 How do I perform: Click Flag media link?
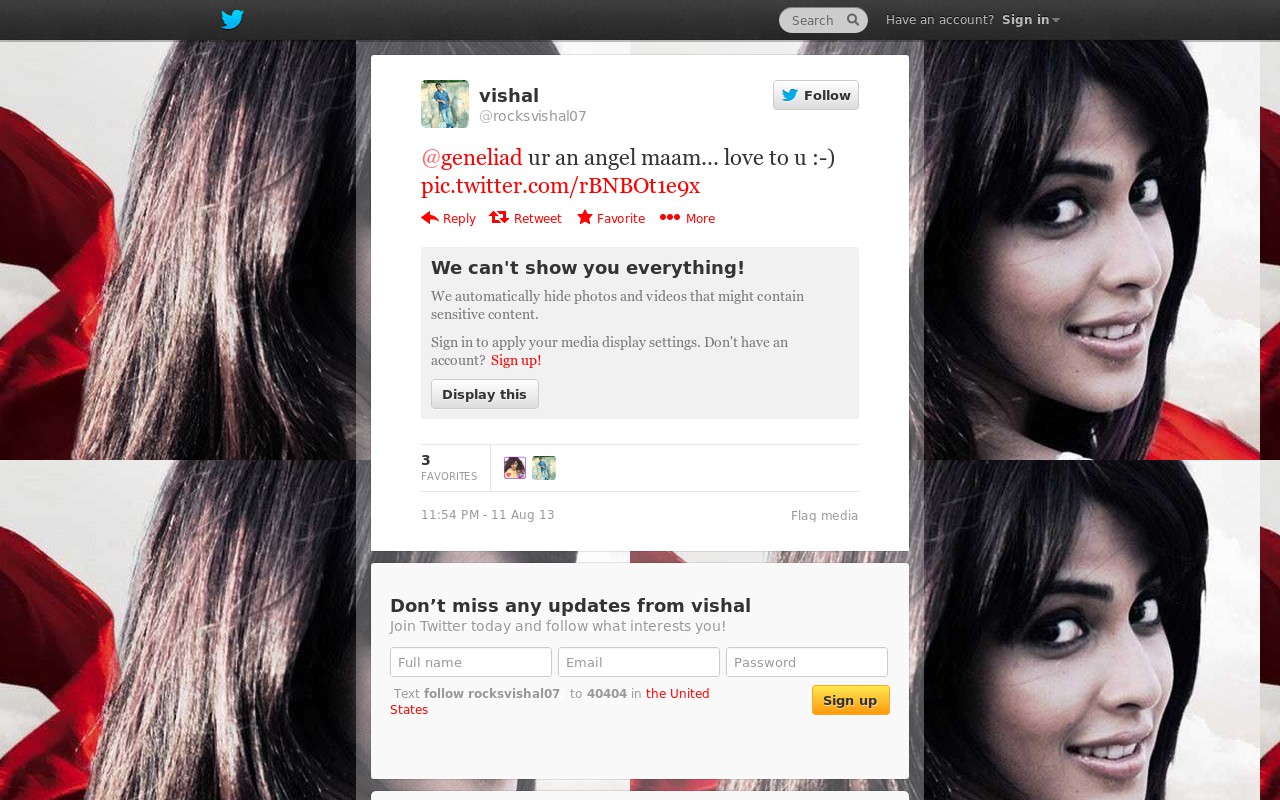[824, 516]
